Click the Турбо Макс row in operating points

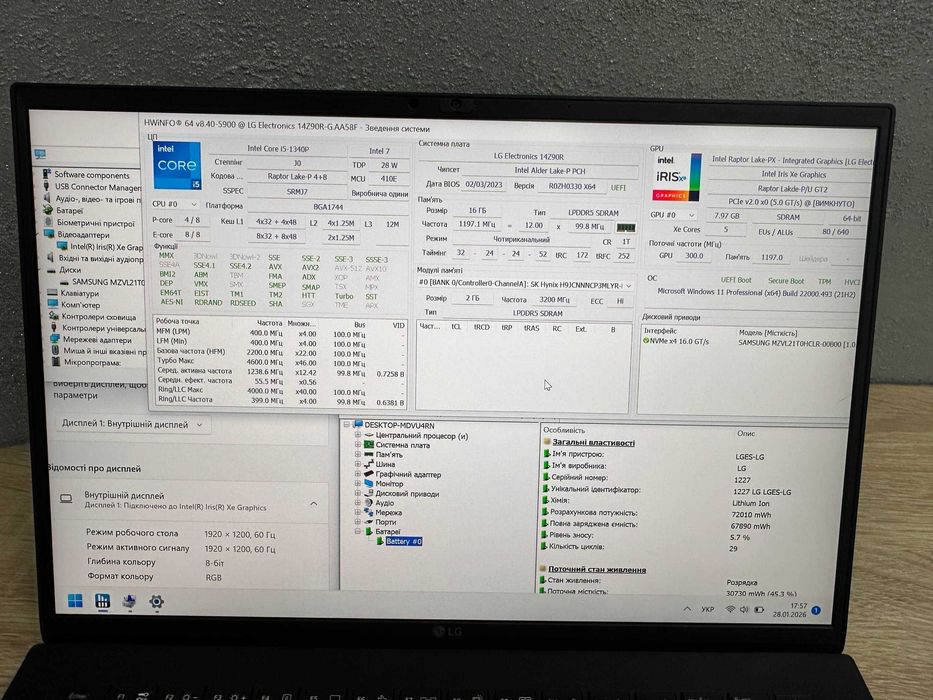click(280, 362)
